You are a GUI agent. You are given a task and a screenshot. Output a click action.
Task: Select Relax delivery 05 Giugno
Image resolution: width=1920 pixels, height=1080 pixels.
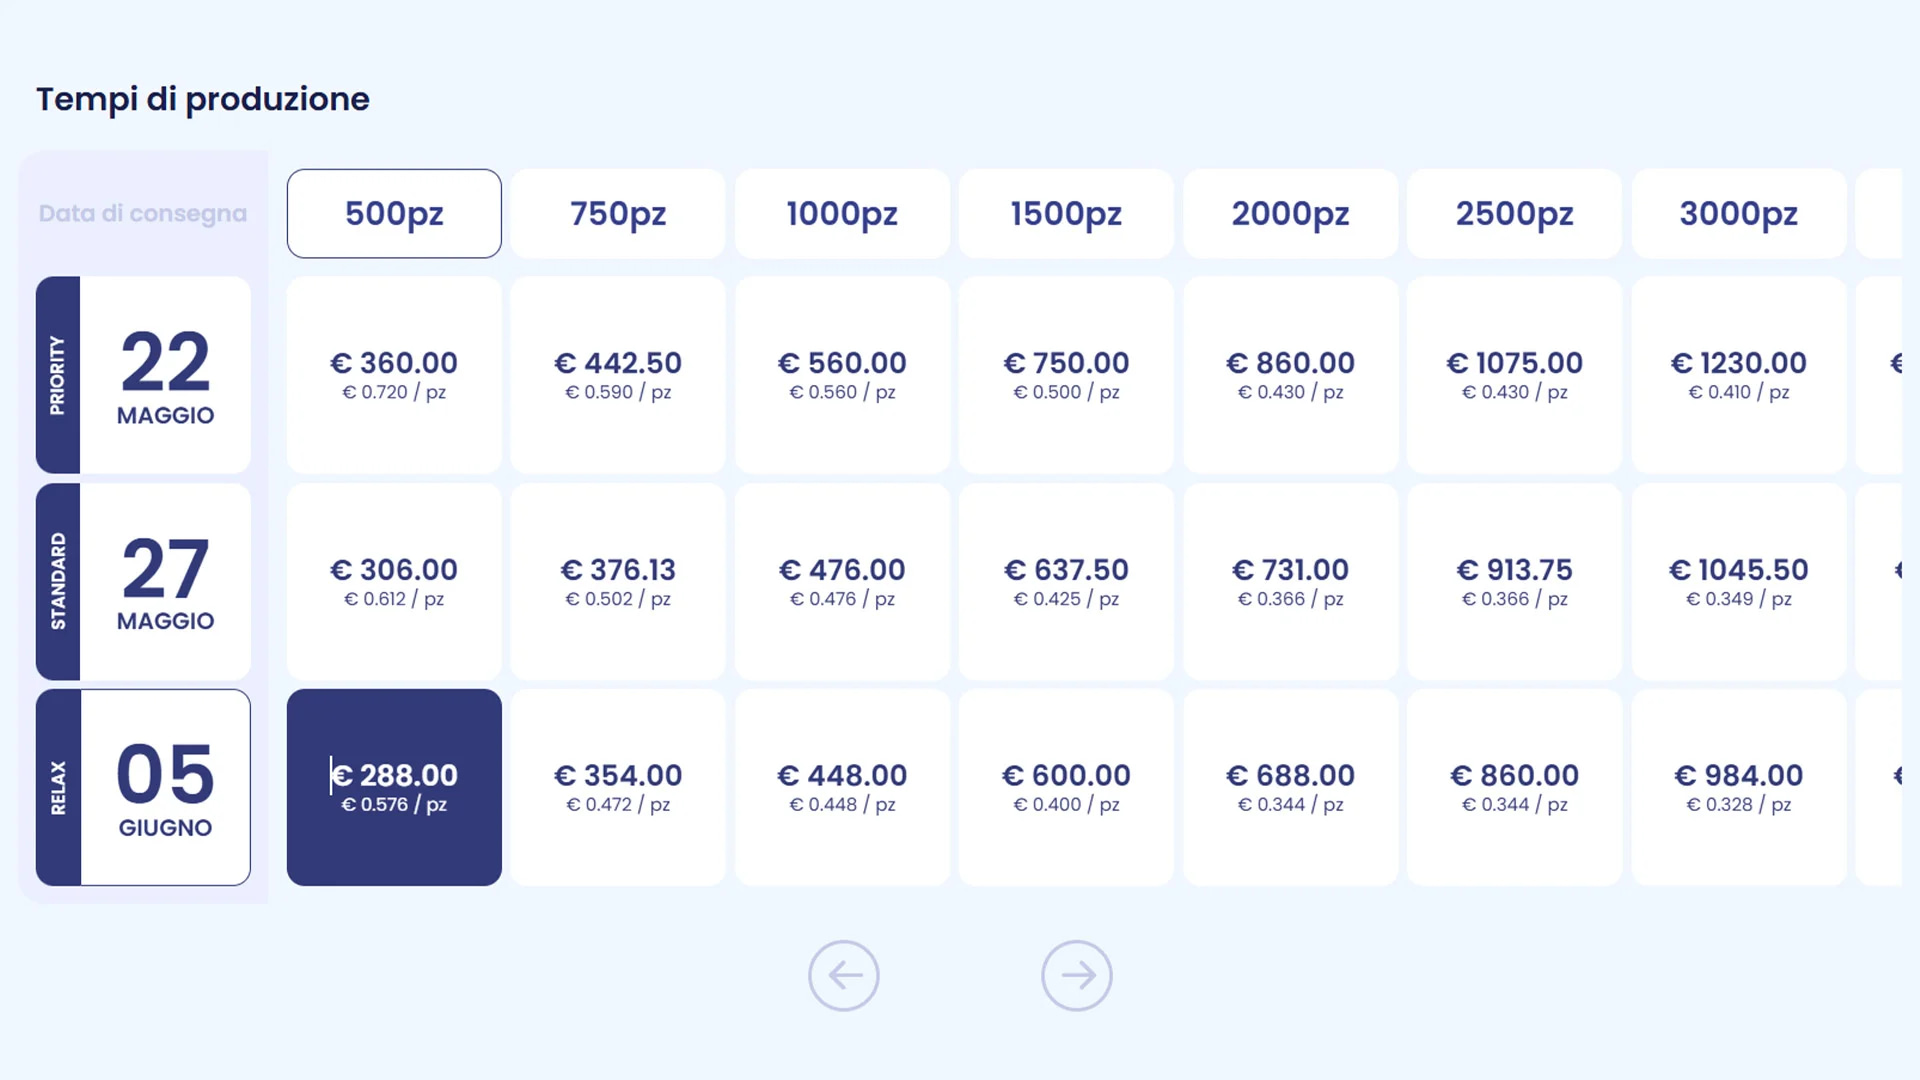[143, 787]
